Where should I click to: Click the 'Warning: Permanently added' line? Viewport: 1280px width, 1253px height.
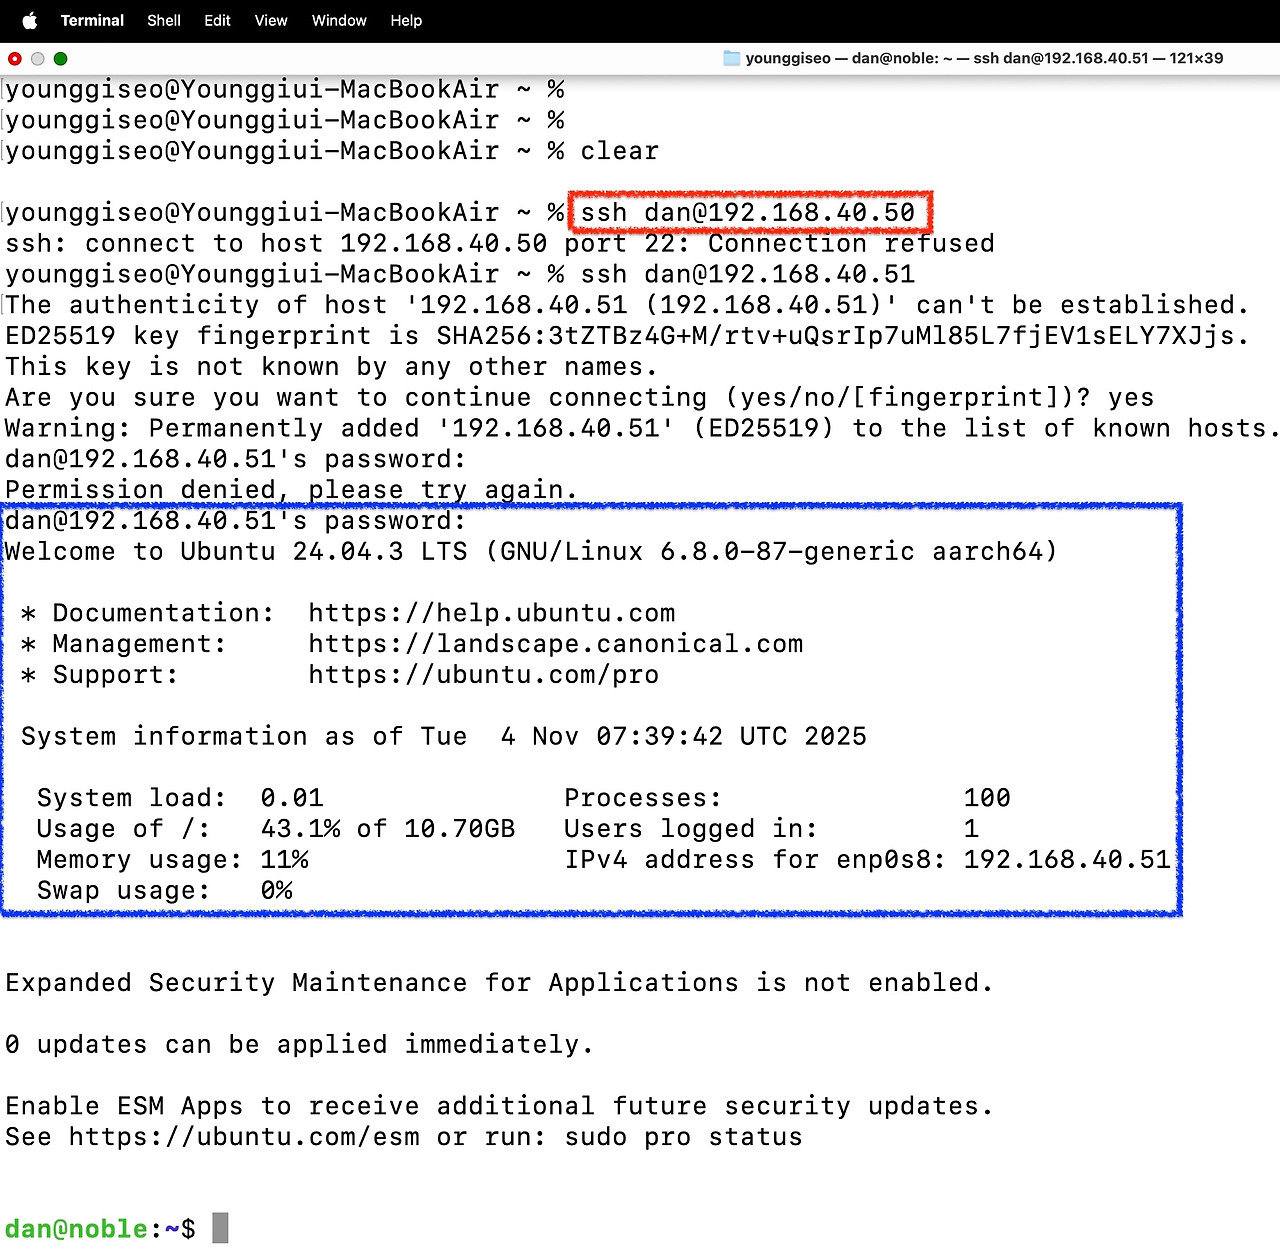click(x=642, y=429)
